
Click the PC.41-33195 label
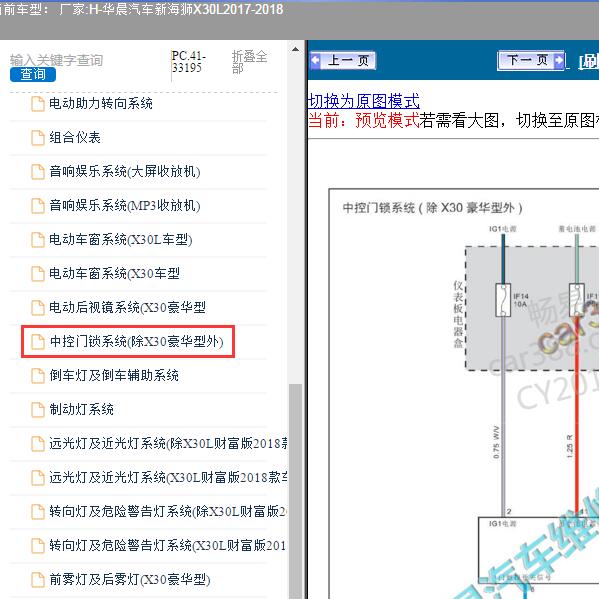point(188,62)
